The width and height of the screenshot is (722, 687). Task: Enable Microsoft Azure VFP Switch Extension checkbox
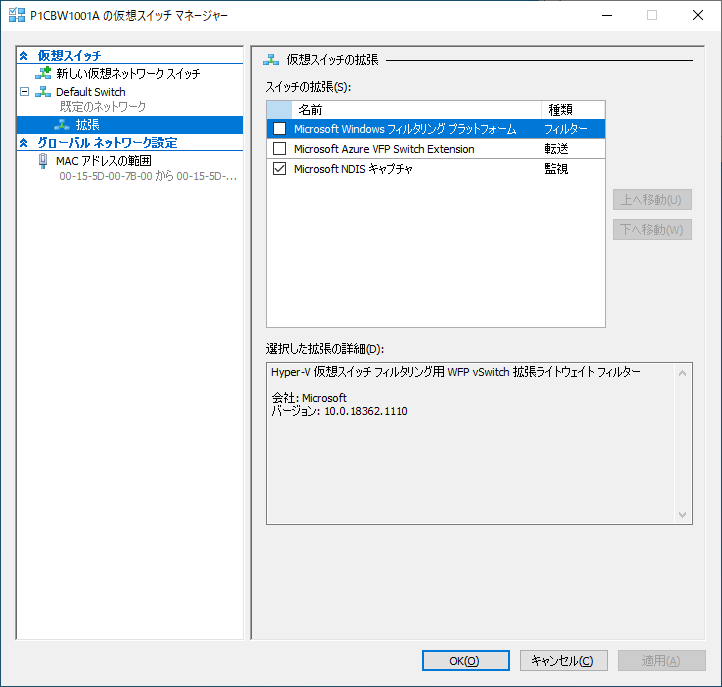[279, 149]
